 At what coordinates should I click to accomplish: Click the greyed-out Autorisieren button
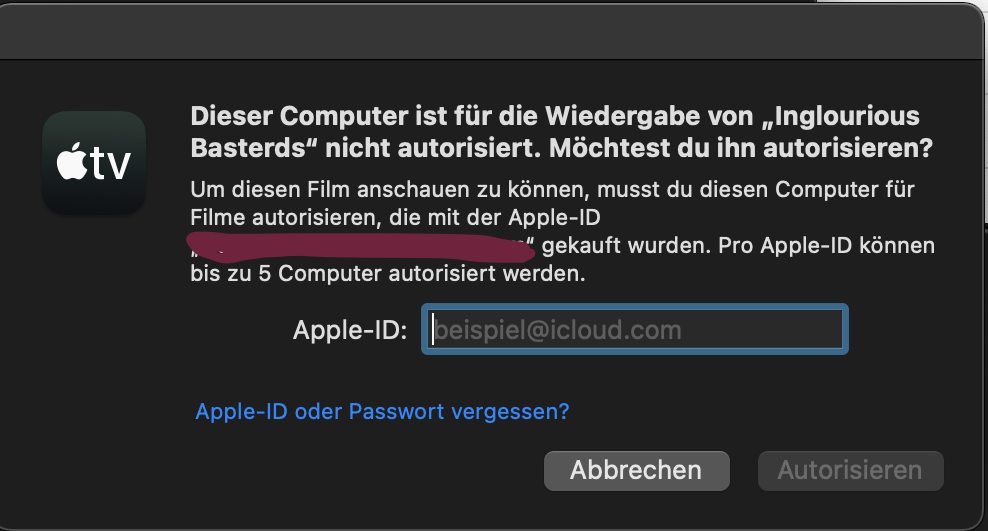tap(850, 470)
